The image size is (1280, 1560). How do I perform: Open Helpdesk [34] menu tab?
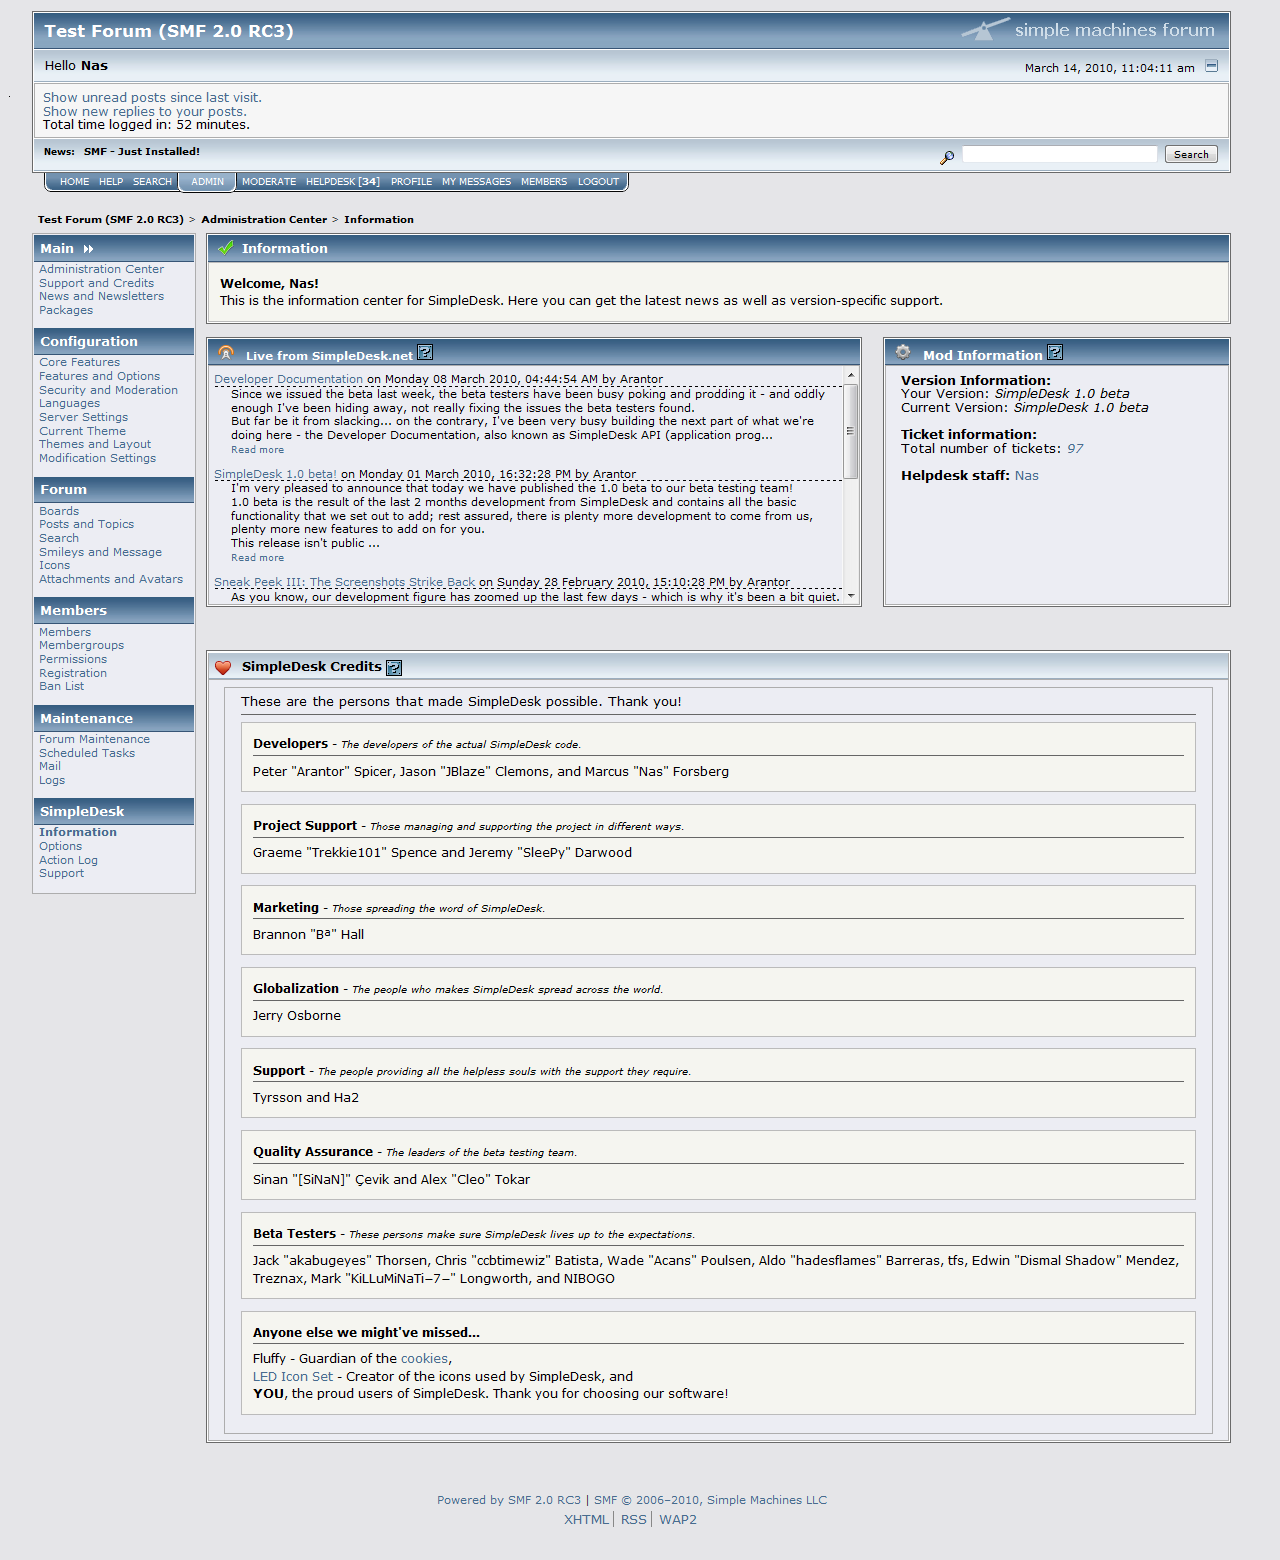point(343,182)
